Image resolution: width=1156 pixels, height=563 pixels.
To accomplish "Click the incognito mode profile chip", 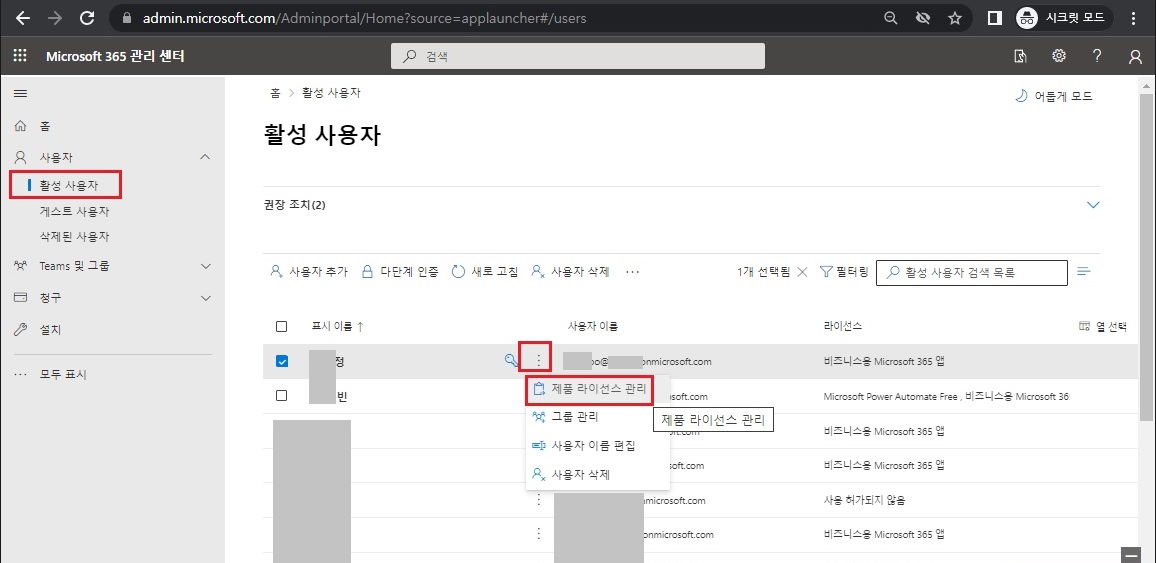I will 1064,18.
